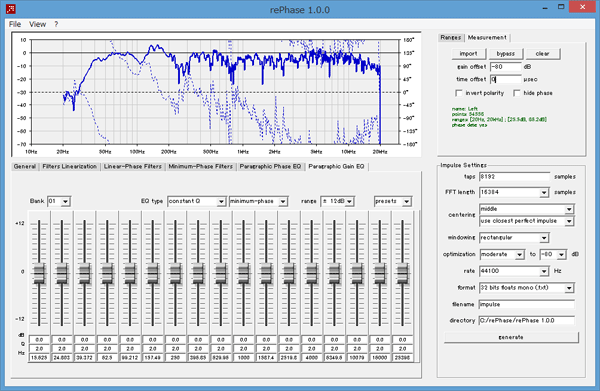Switch to the Ranges tab
The width and height of the screenshot is (600, 391).
coord(451,37)
